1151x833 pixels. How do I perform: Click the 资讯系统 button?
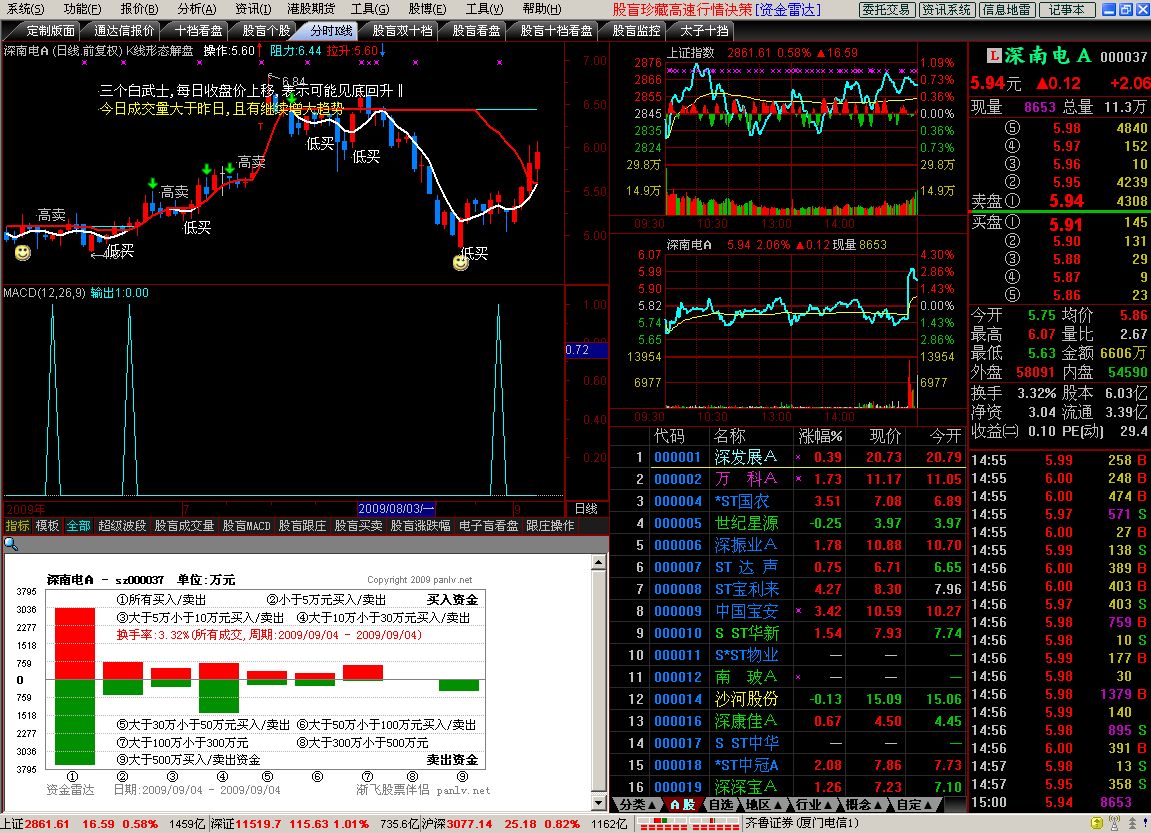(x=947, y=10)
